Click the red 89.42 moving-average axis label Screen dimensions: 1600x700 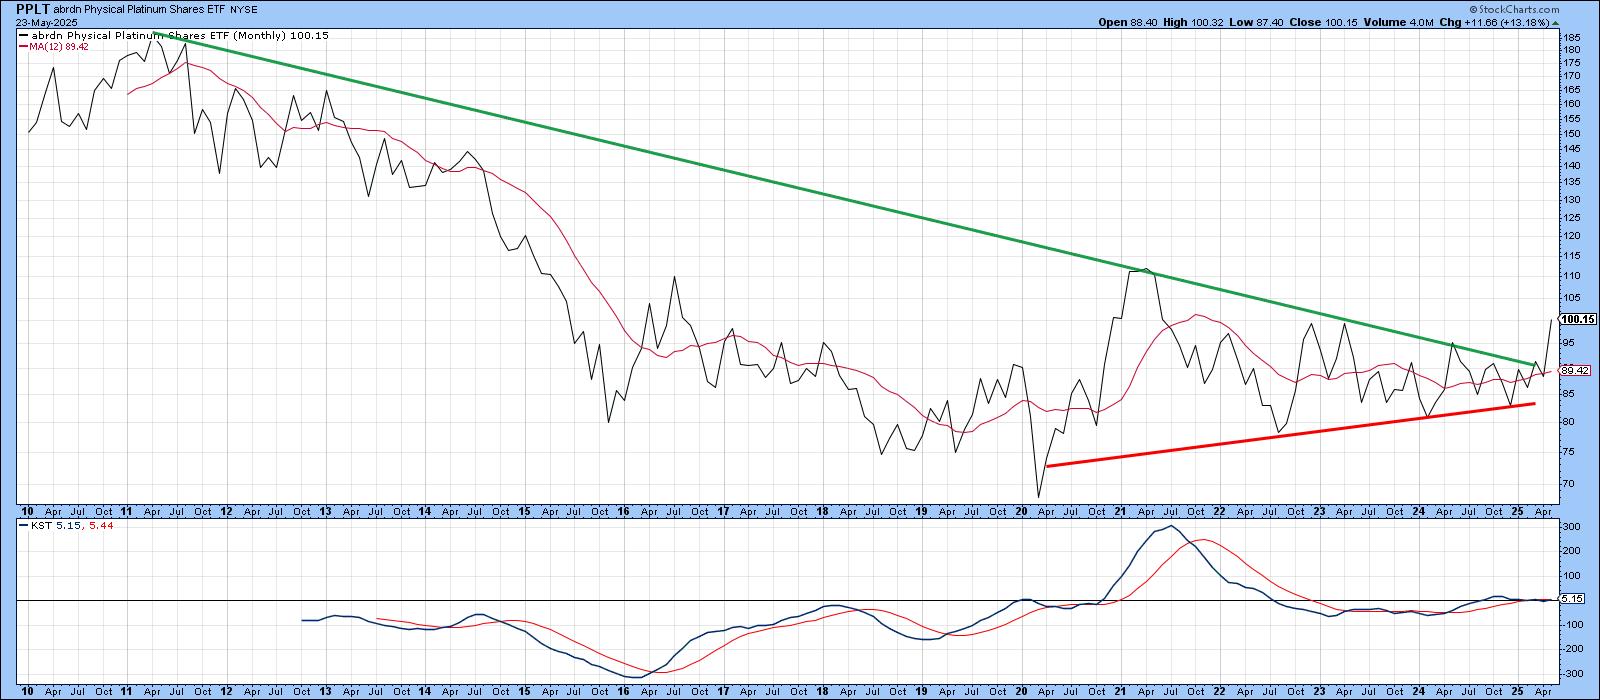(1575, 370)
